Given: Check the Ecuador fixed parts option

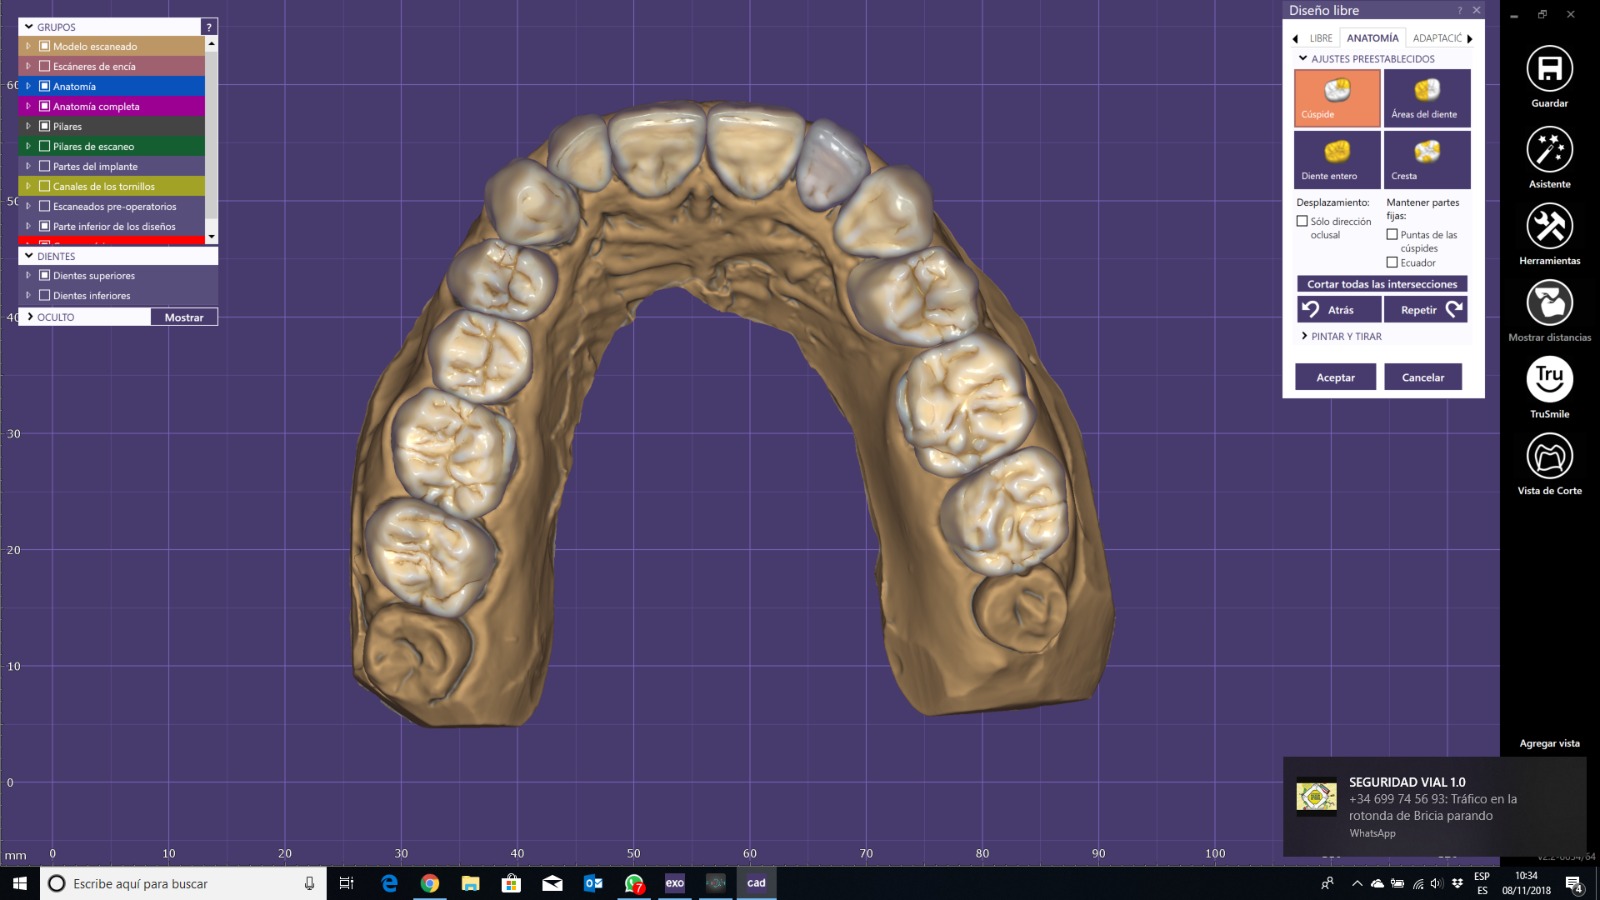Looking at the screenshot, I should (1392, 263).
